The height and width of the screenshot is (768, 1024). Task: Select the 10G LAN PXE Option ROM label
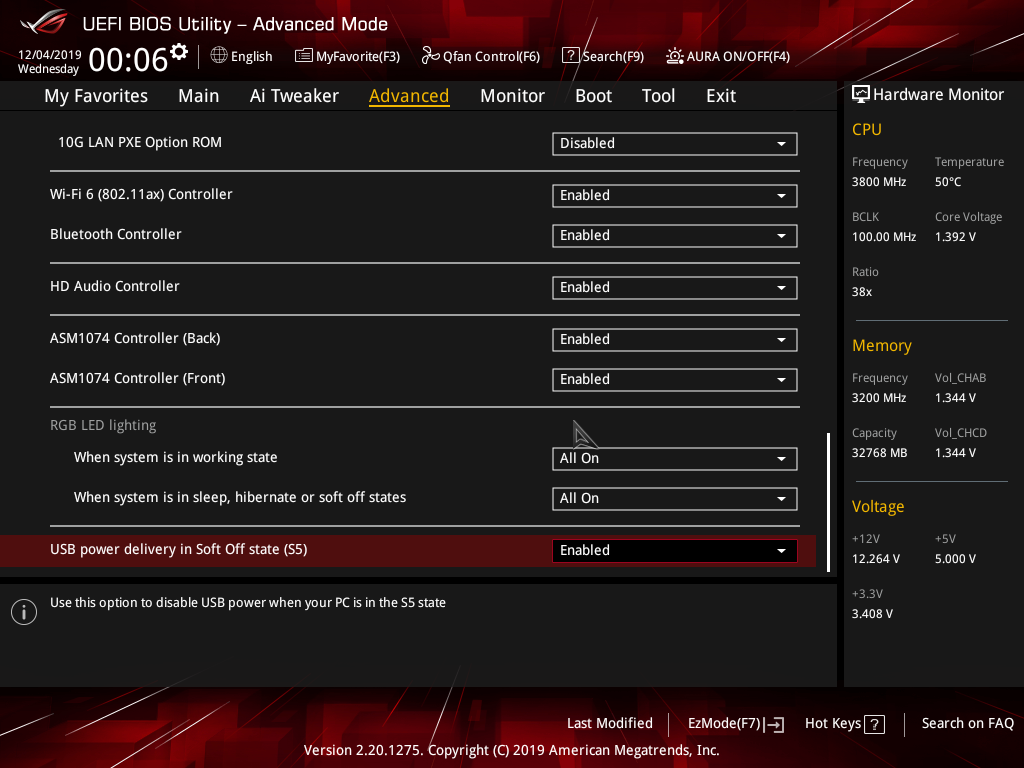pos(140,142)
